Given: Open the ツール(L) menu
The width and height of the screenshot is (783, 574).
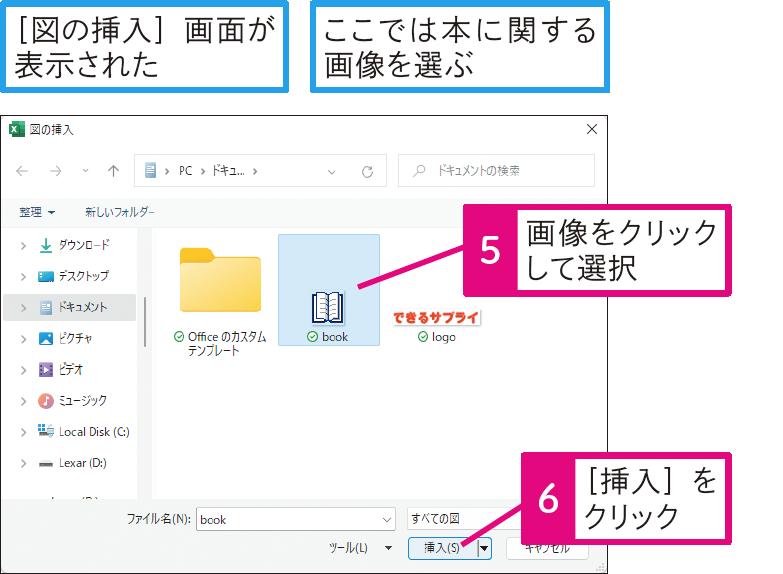Looking at the screenshot, I should tap(360, 548).
